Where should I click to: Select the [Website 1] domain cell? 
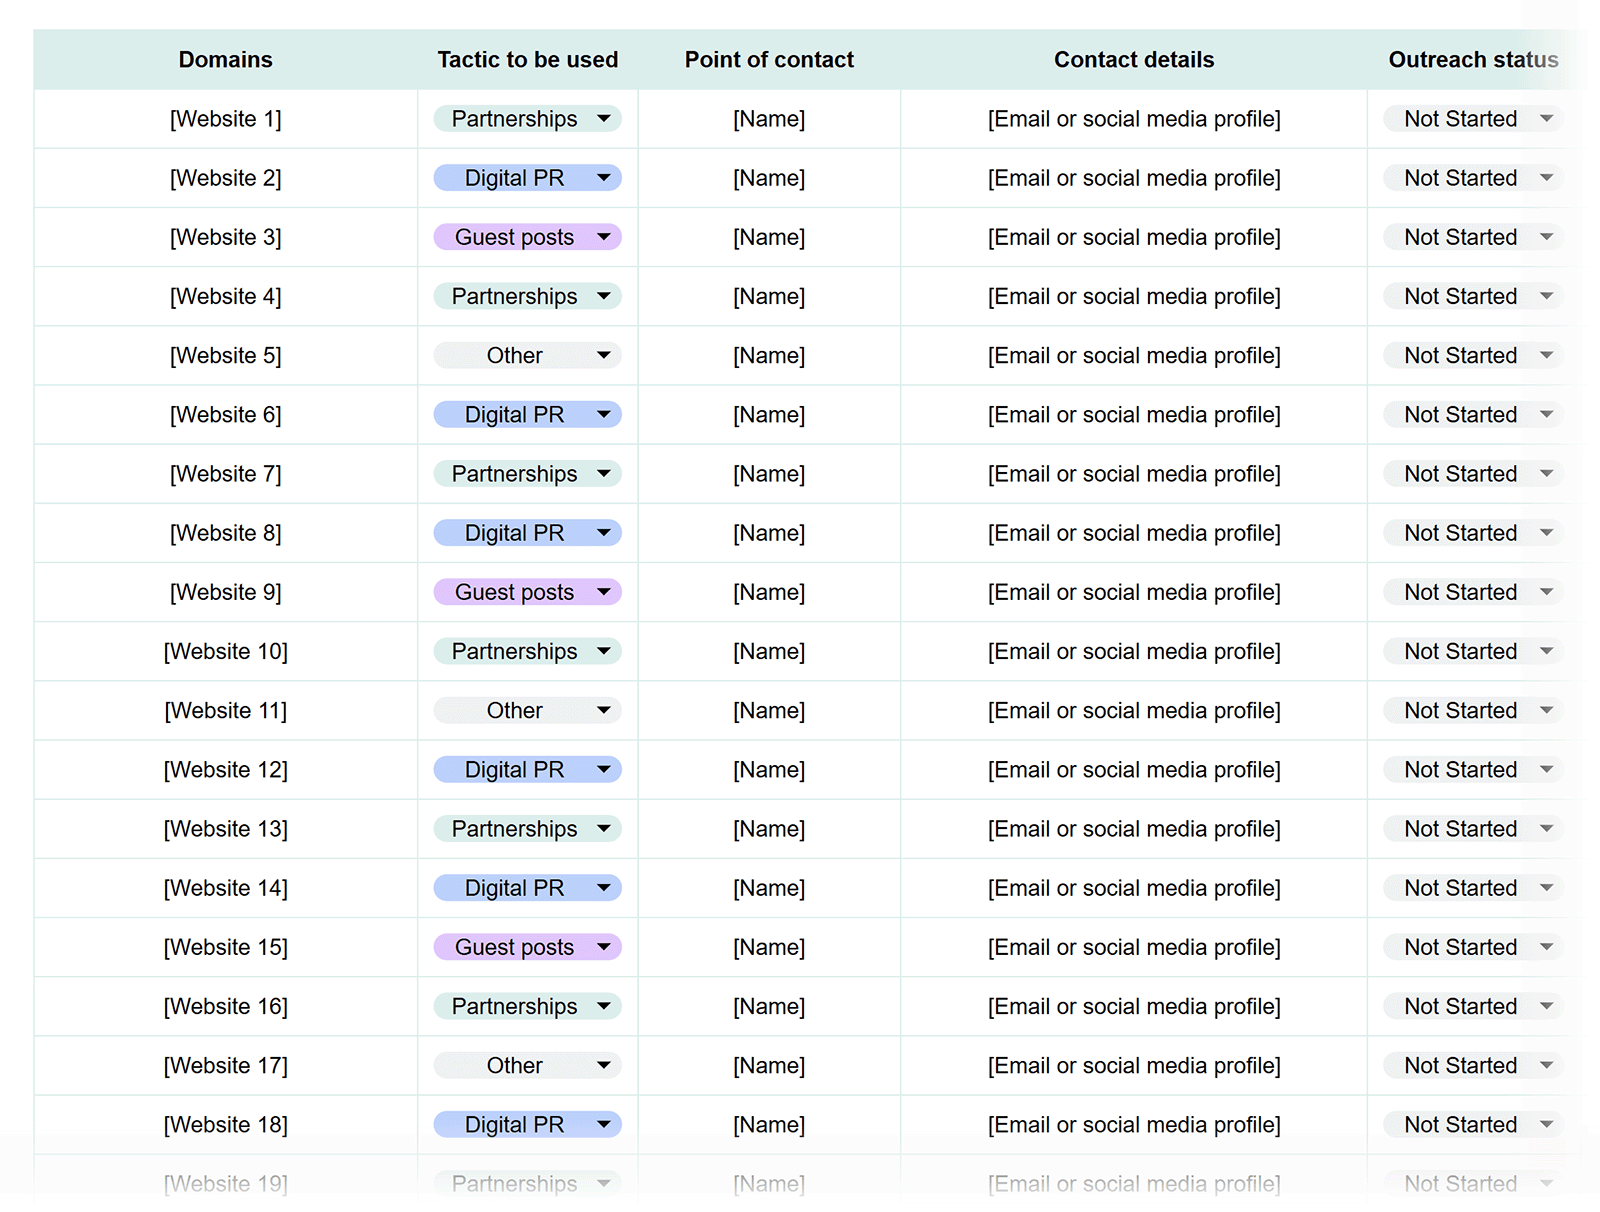(x=226, y=119)
